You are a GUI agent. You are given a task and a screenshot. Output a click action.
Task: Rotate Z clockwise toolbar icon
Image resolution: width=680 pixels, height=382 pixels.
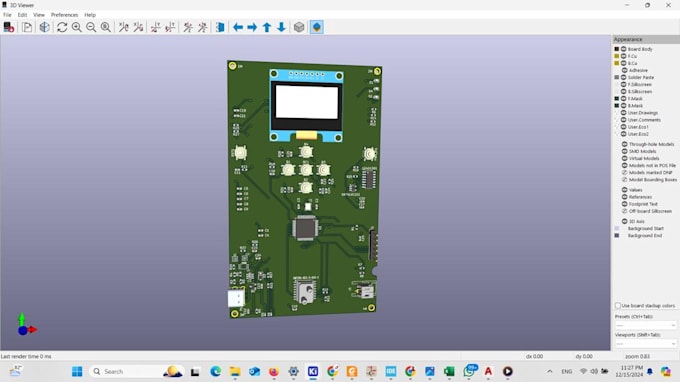(188, 27)
